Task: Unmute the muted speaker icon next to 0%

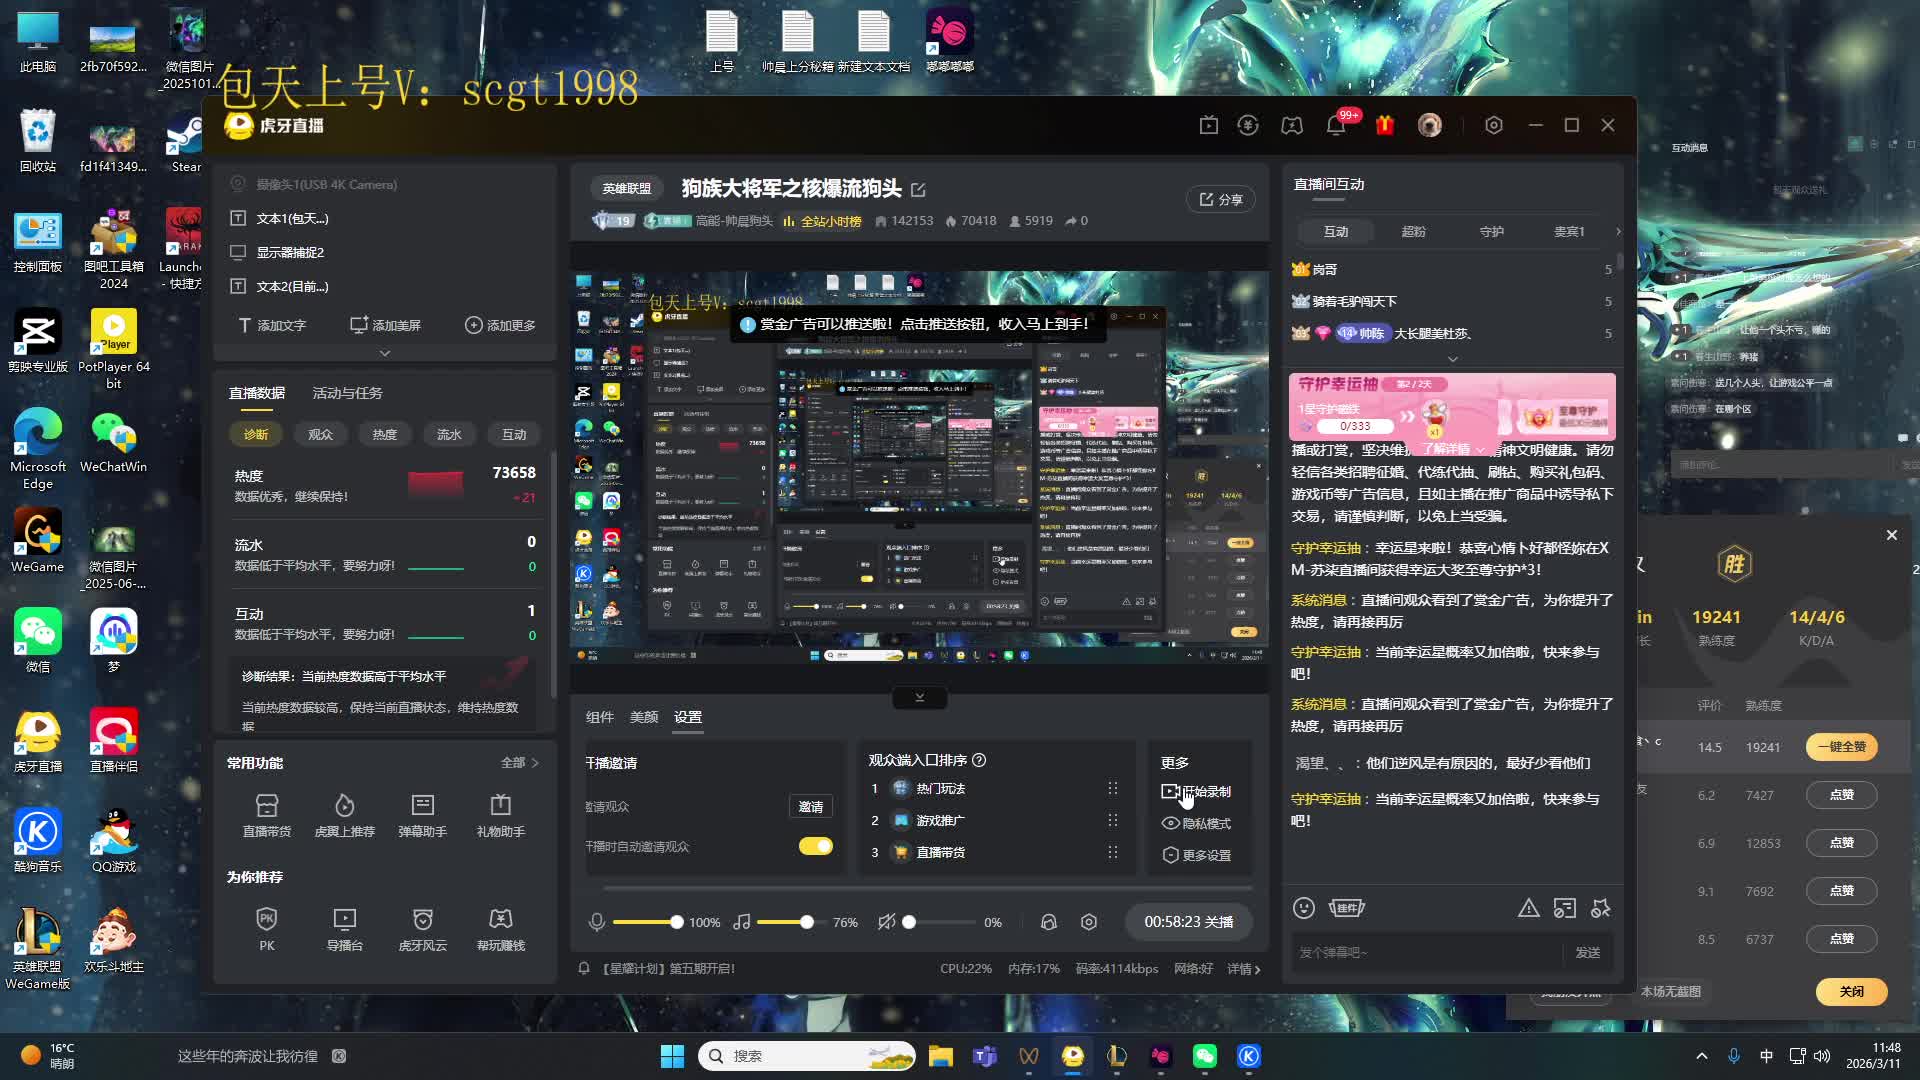Action: (x=886, y=922)
